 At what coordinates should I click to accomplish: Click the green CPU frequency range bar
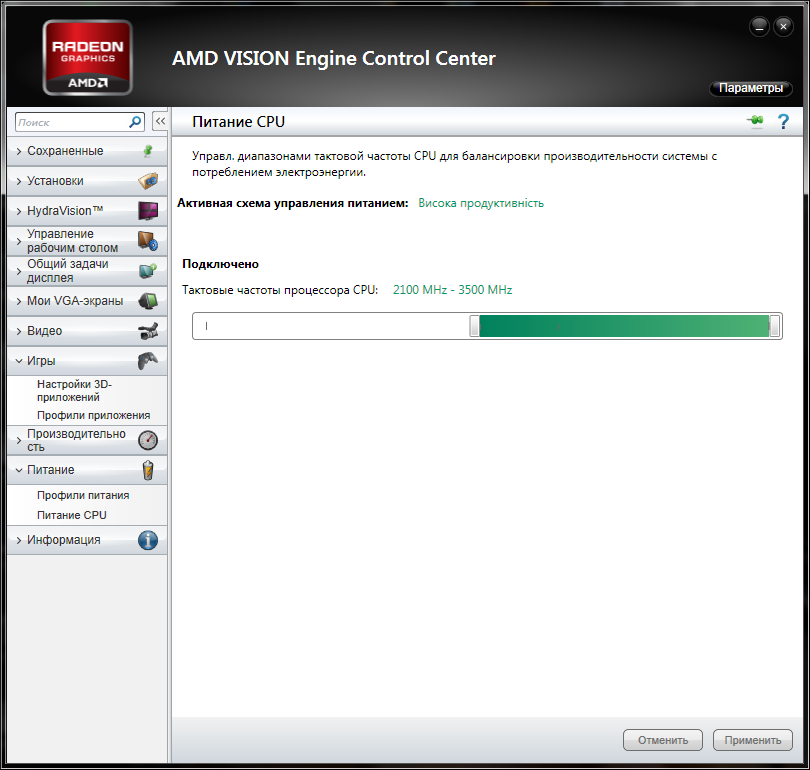tap(624, 326)
